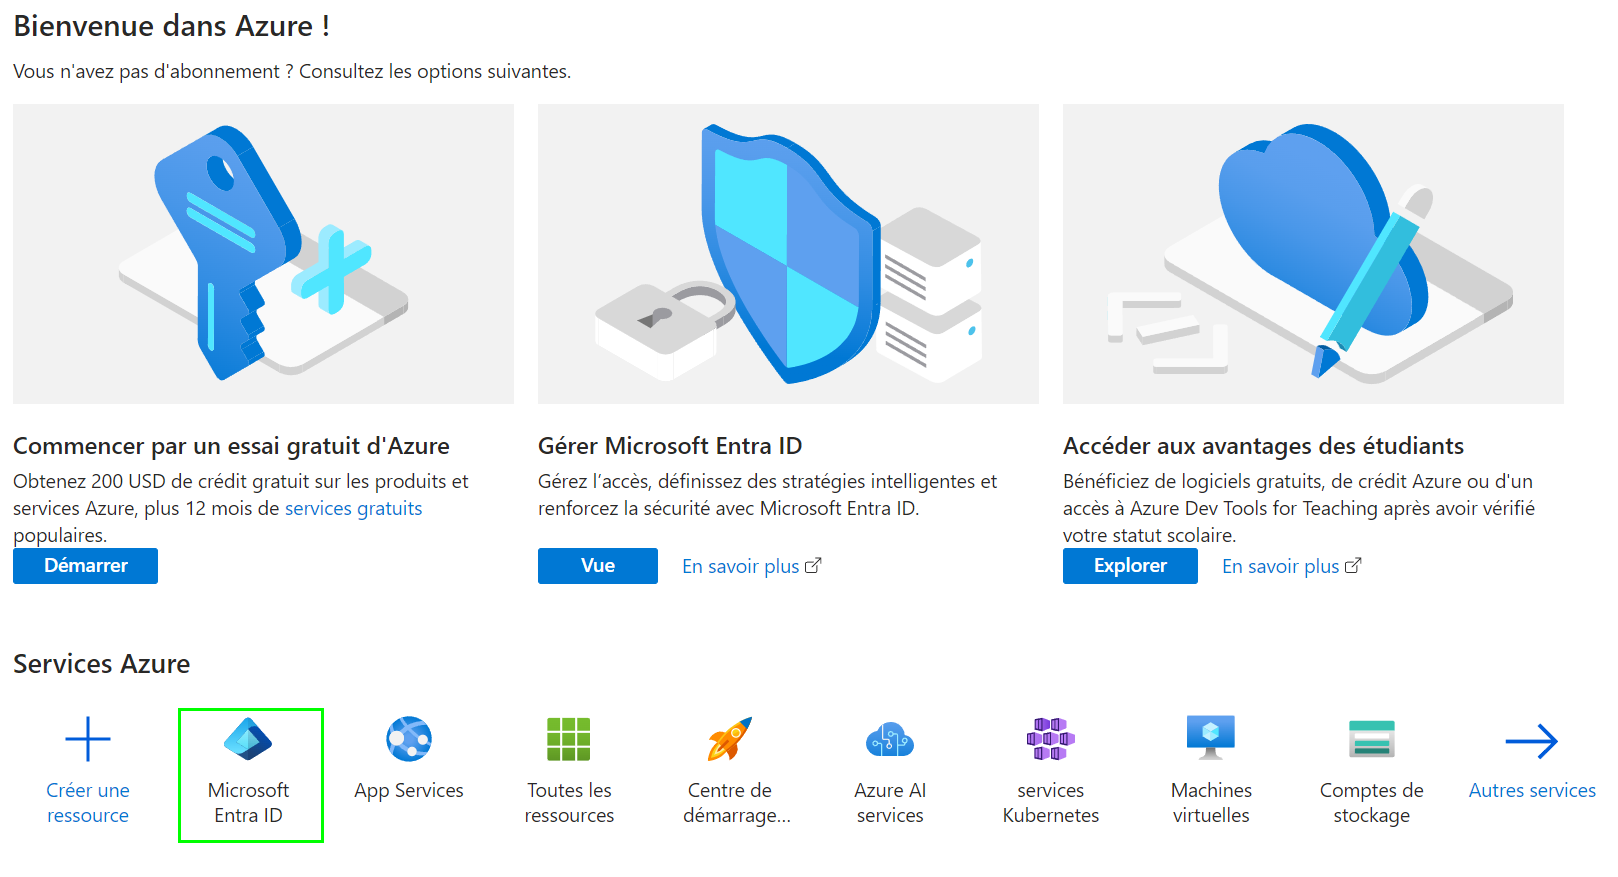Click the Créer une ressource label
Screen dimensions: 1618x877
pos(88,803)
